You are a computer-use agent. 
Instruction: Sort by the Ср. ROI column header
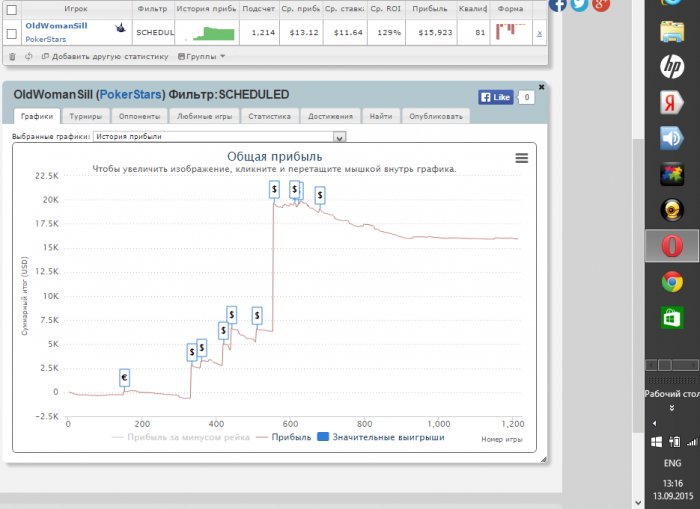pos(386,8)
